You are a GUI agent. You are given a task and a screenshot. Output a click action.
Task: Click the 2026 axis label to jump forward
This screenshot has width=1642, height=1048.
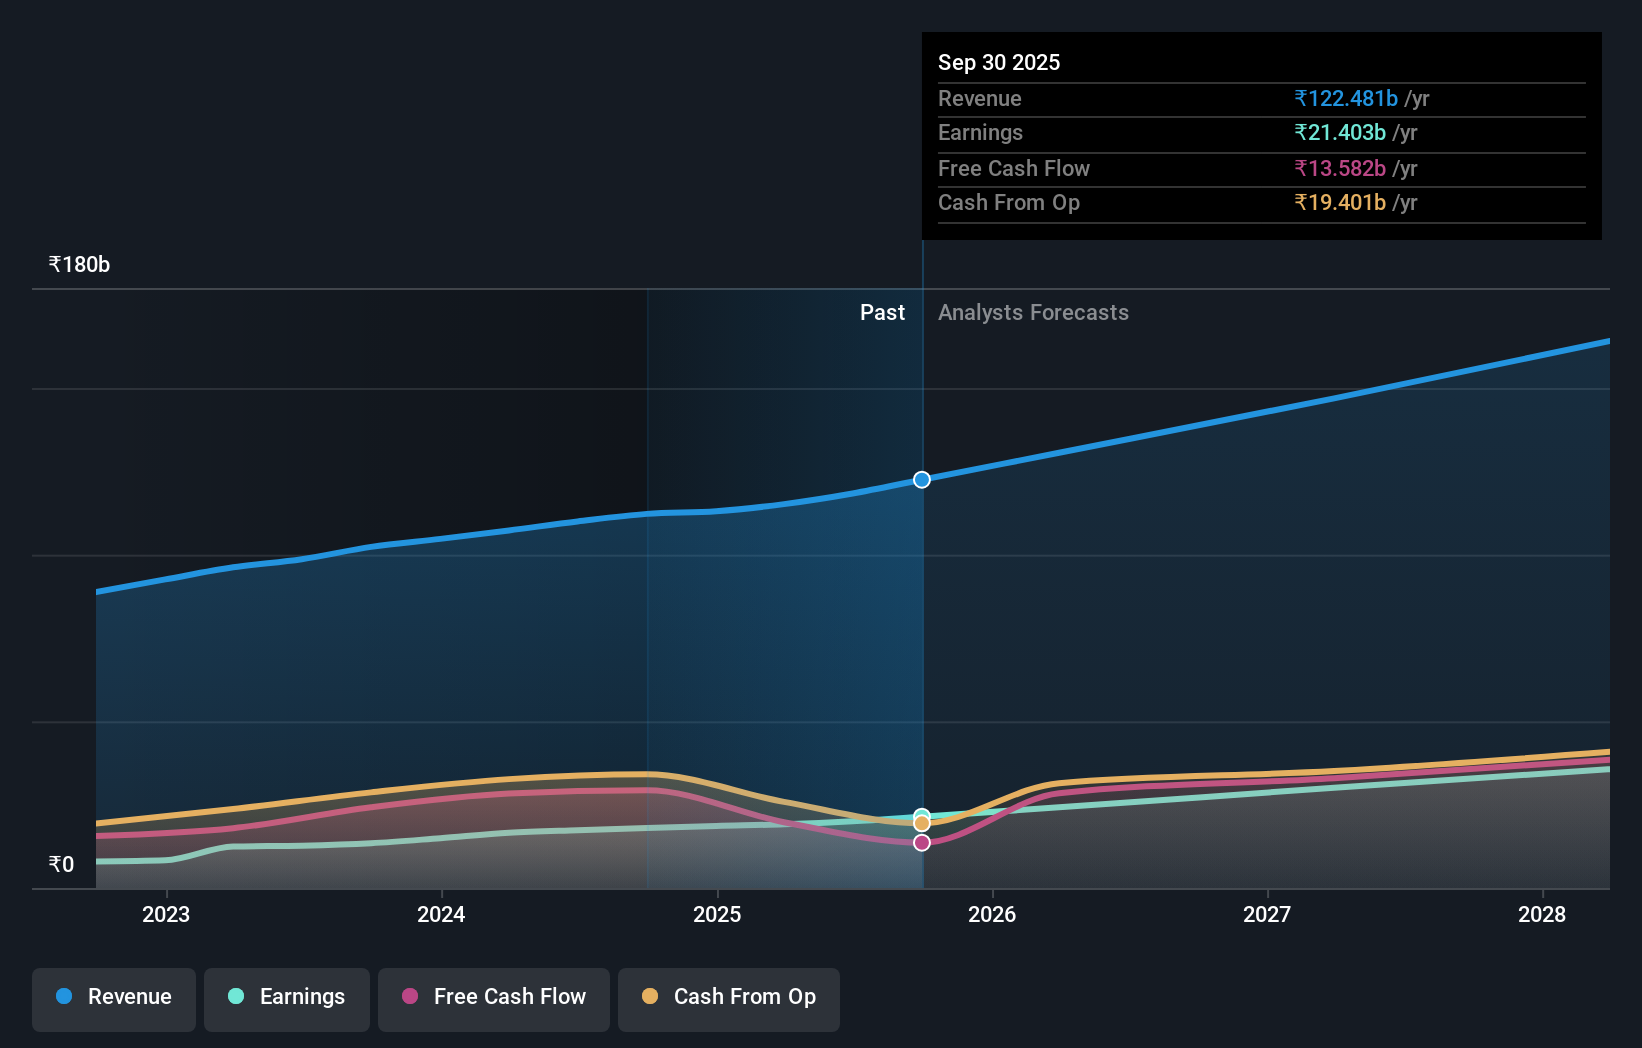pyautogui.click(x=991, y=914)
